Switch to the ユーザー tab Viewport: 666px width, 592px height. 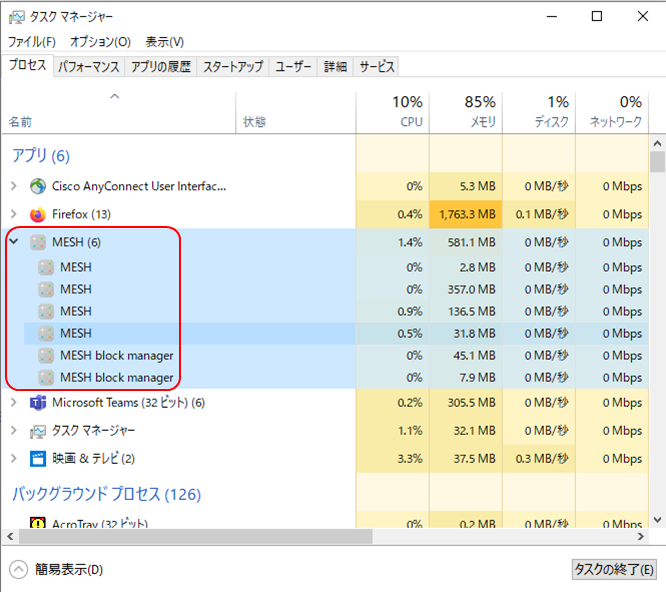coord(293,67)
